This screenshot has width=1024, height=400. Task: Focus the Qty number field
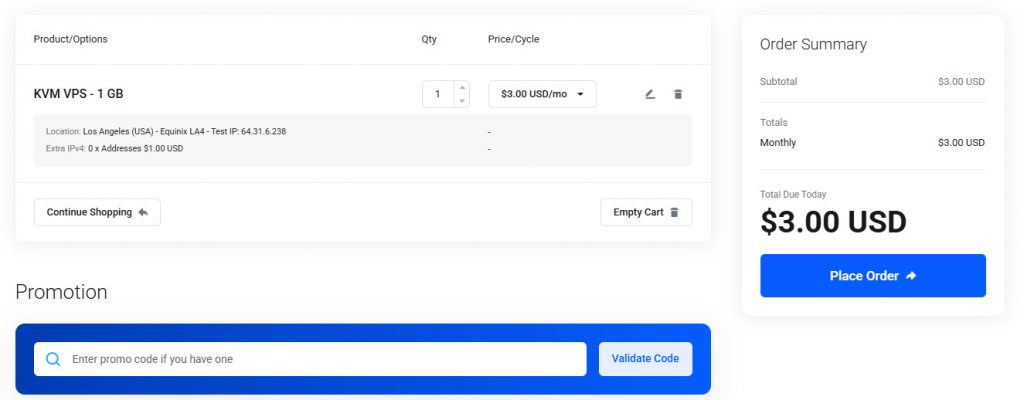click(438, 94)
